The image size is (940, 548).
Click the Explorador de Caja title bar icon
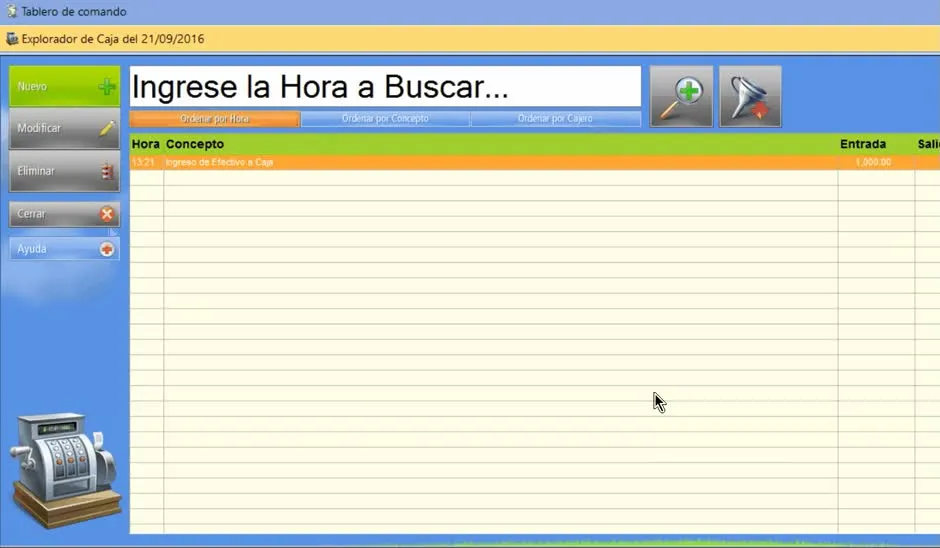pos(12,39)
